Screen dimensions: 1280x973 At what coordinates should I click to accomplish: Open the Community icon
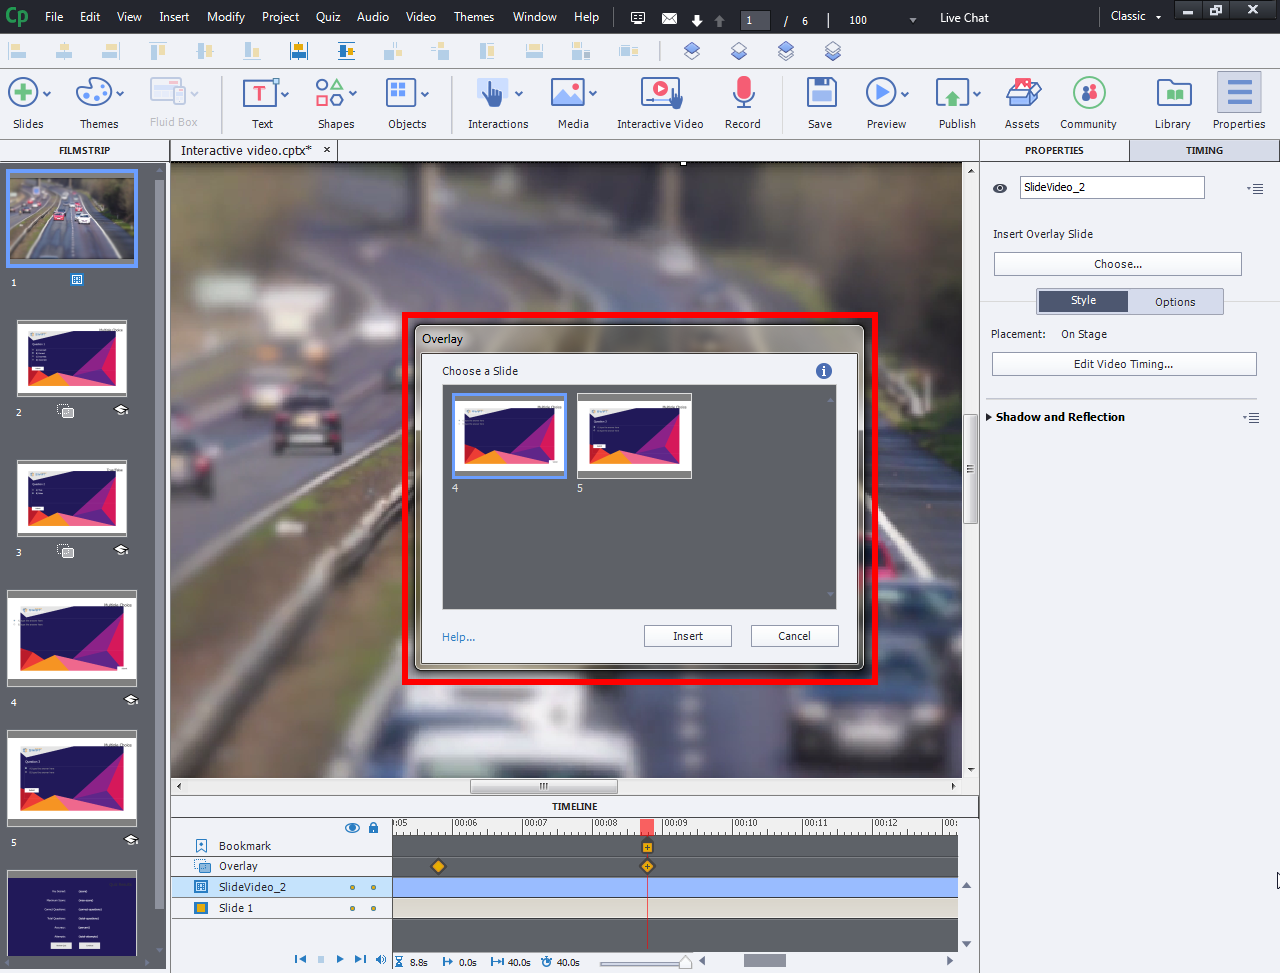point(1088,94)
